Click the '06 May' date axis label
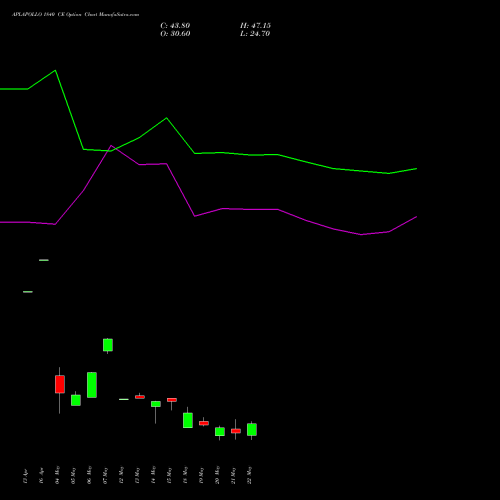This screenshot has width=500, height=500. [89, 475]
